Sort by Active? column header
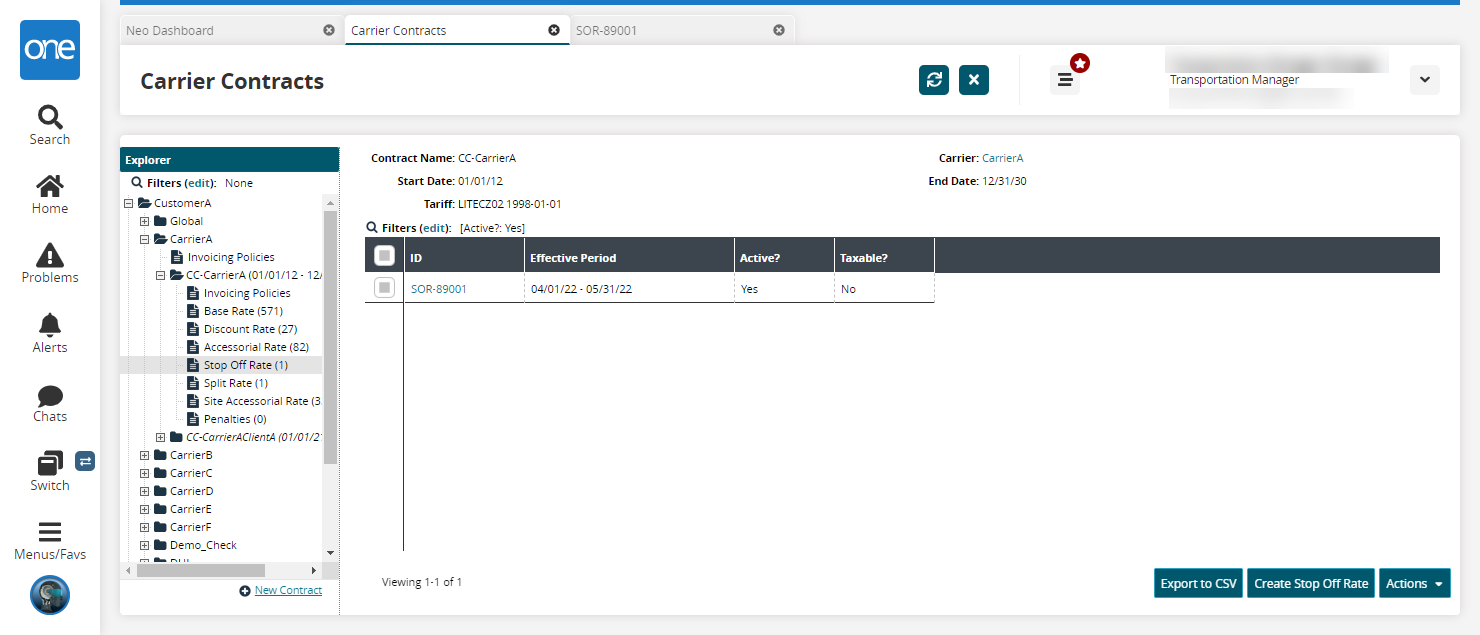Viewport: 1480px width, 635px height. point(784,255)
